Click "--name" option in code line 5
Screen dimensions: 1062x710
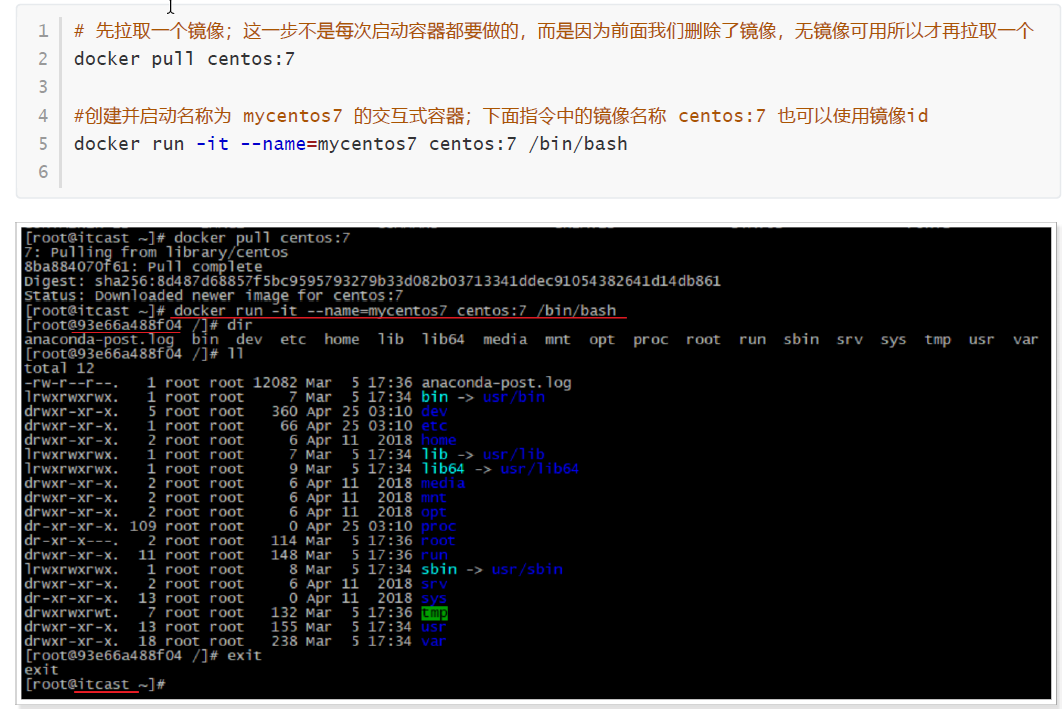click(273, 144)
